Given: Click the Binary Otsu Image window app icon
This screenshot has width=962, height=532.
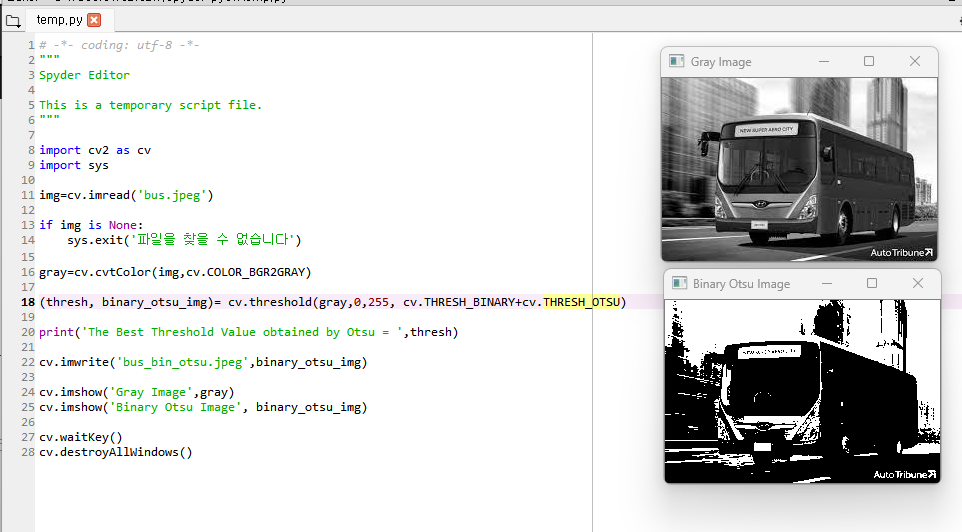Looking at the screenshot, I should pyautogui.click(x=679, y=283).
